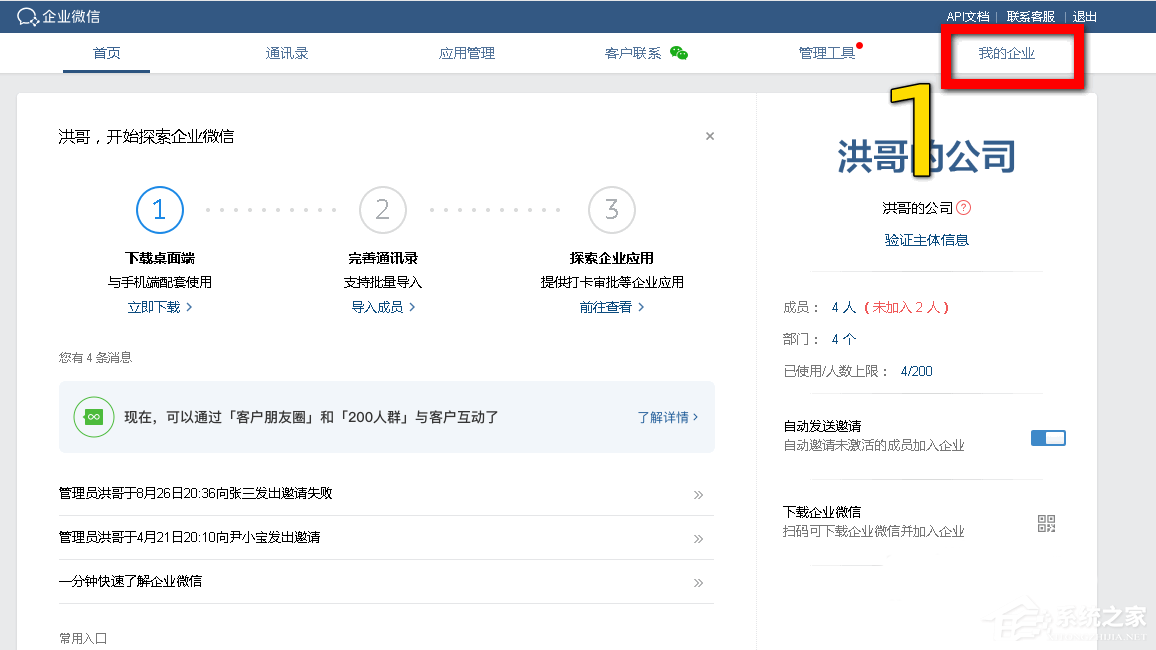This screenshot has height=650, width=1156.
Task: Select the 我的企业 tab
Action: 1008,53
